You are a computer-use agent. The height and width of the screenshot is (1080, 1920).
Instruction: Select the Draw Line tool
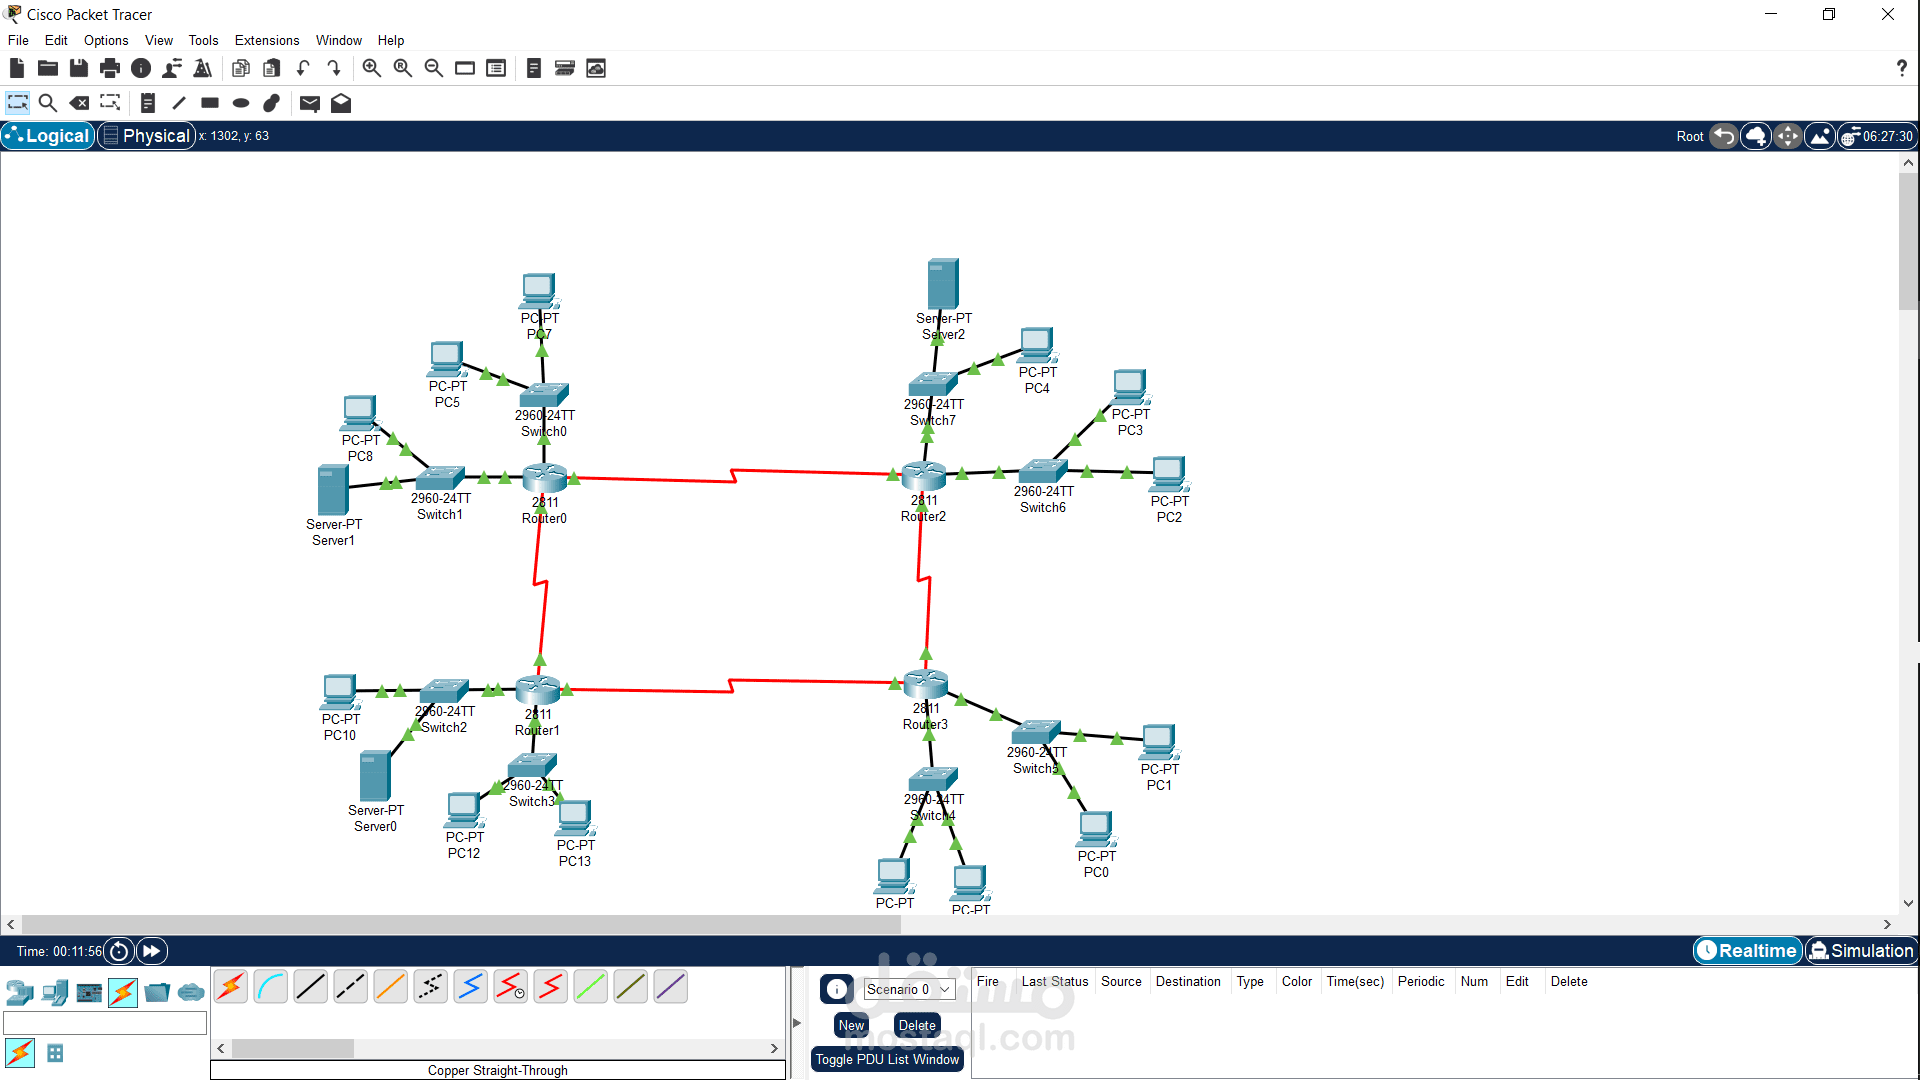click(179, 103)
